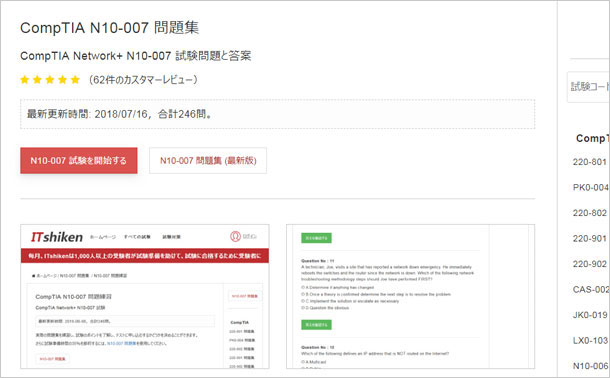Click the CompTIA N10-007 問題集 heading
610x378 pixels.
pos(109,28)
